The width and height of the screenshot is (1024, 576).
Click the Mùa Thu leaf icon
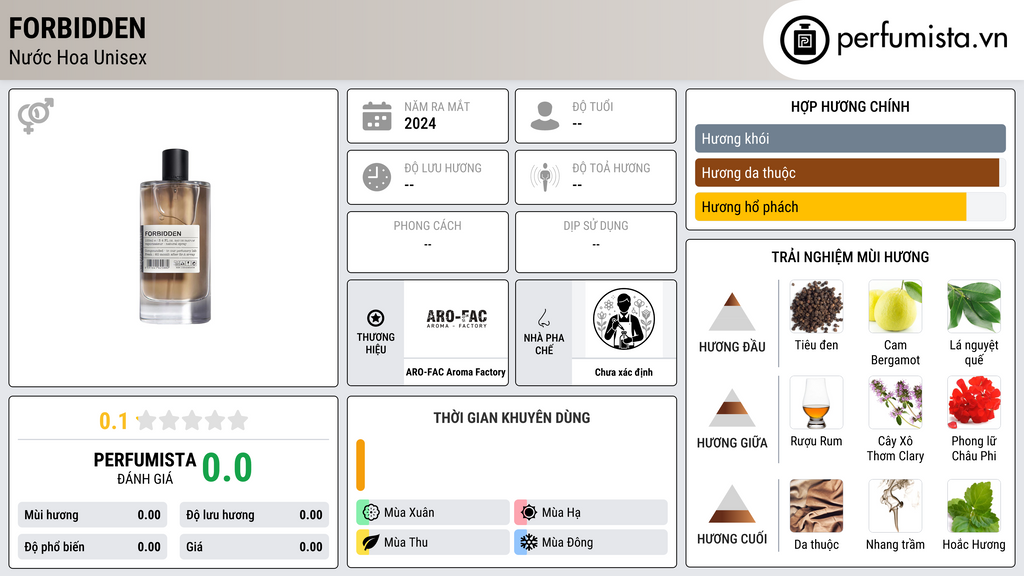click(371, 542)
